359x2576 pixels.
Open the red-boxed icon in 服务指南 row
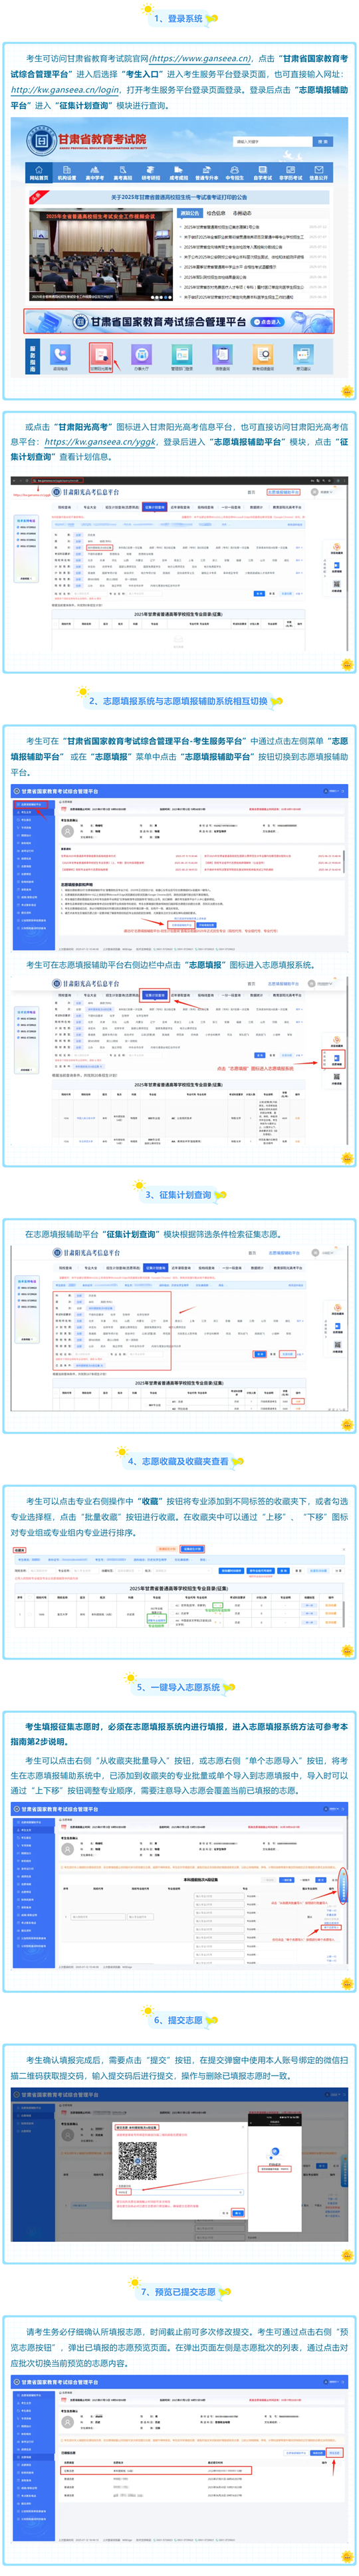pos(101,355)
